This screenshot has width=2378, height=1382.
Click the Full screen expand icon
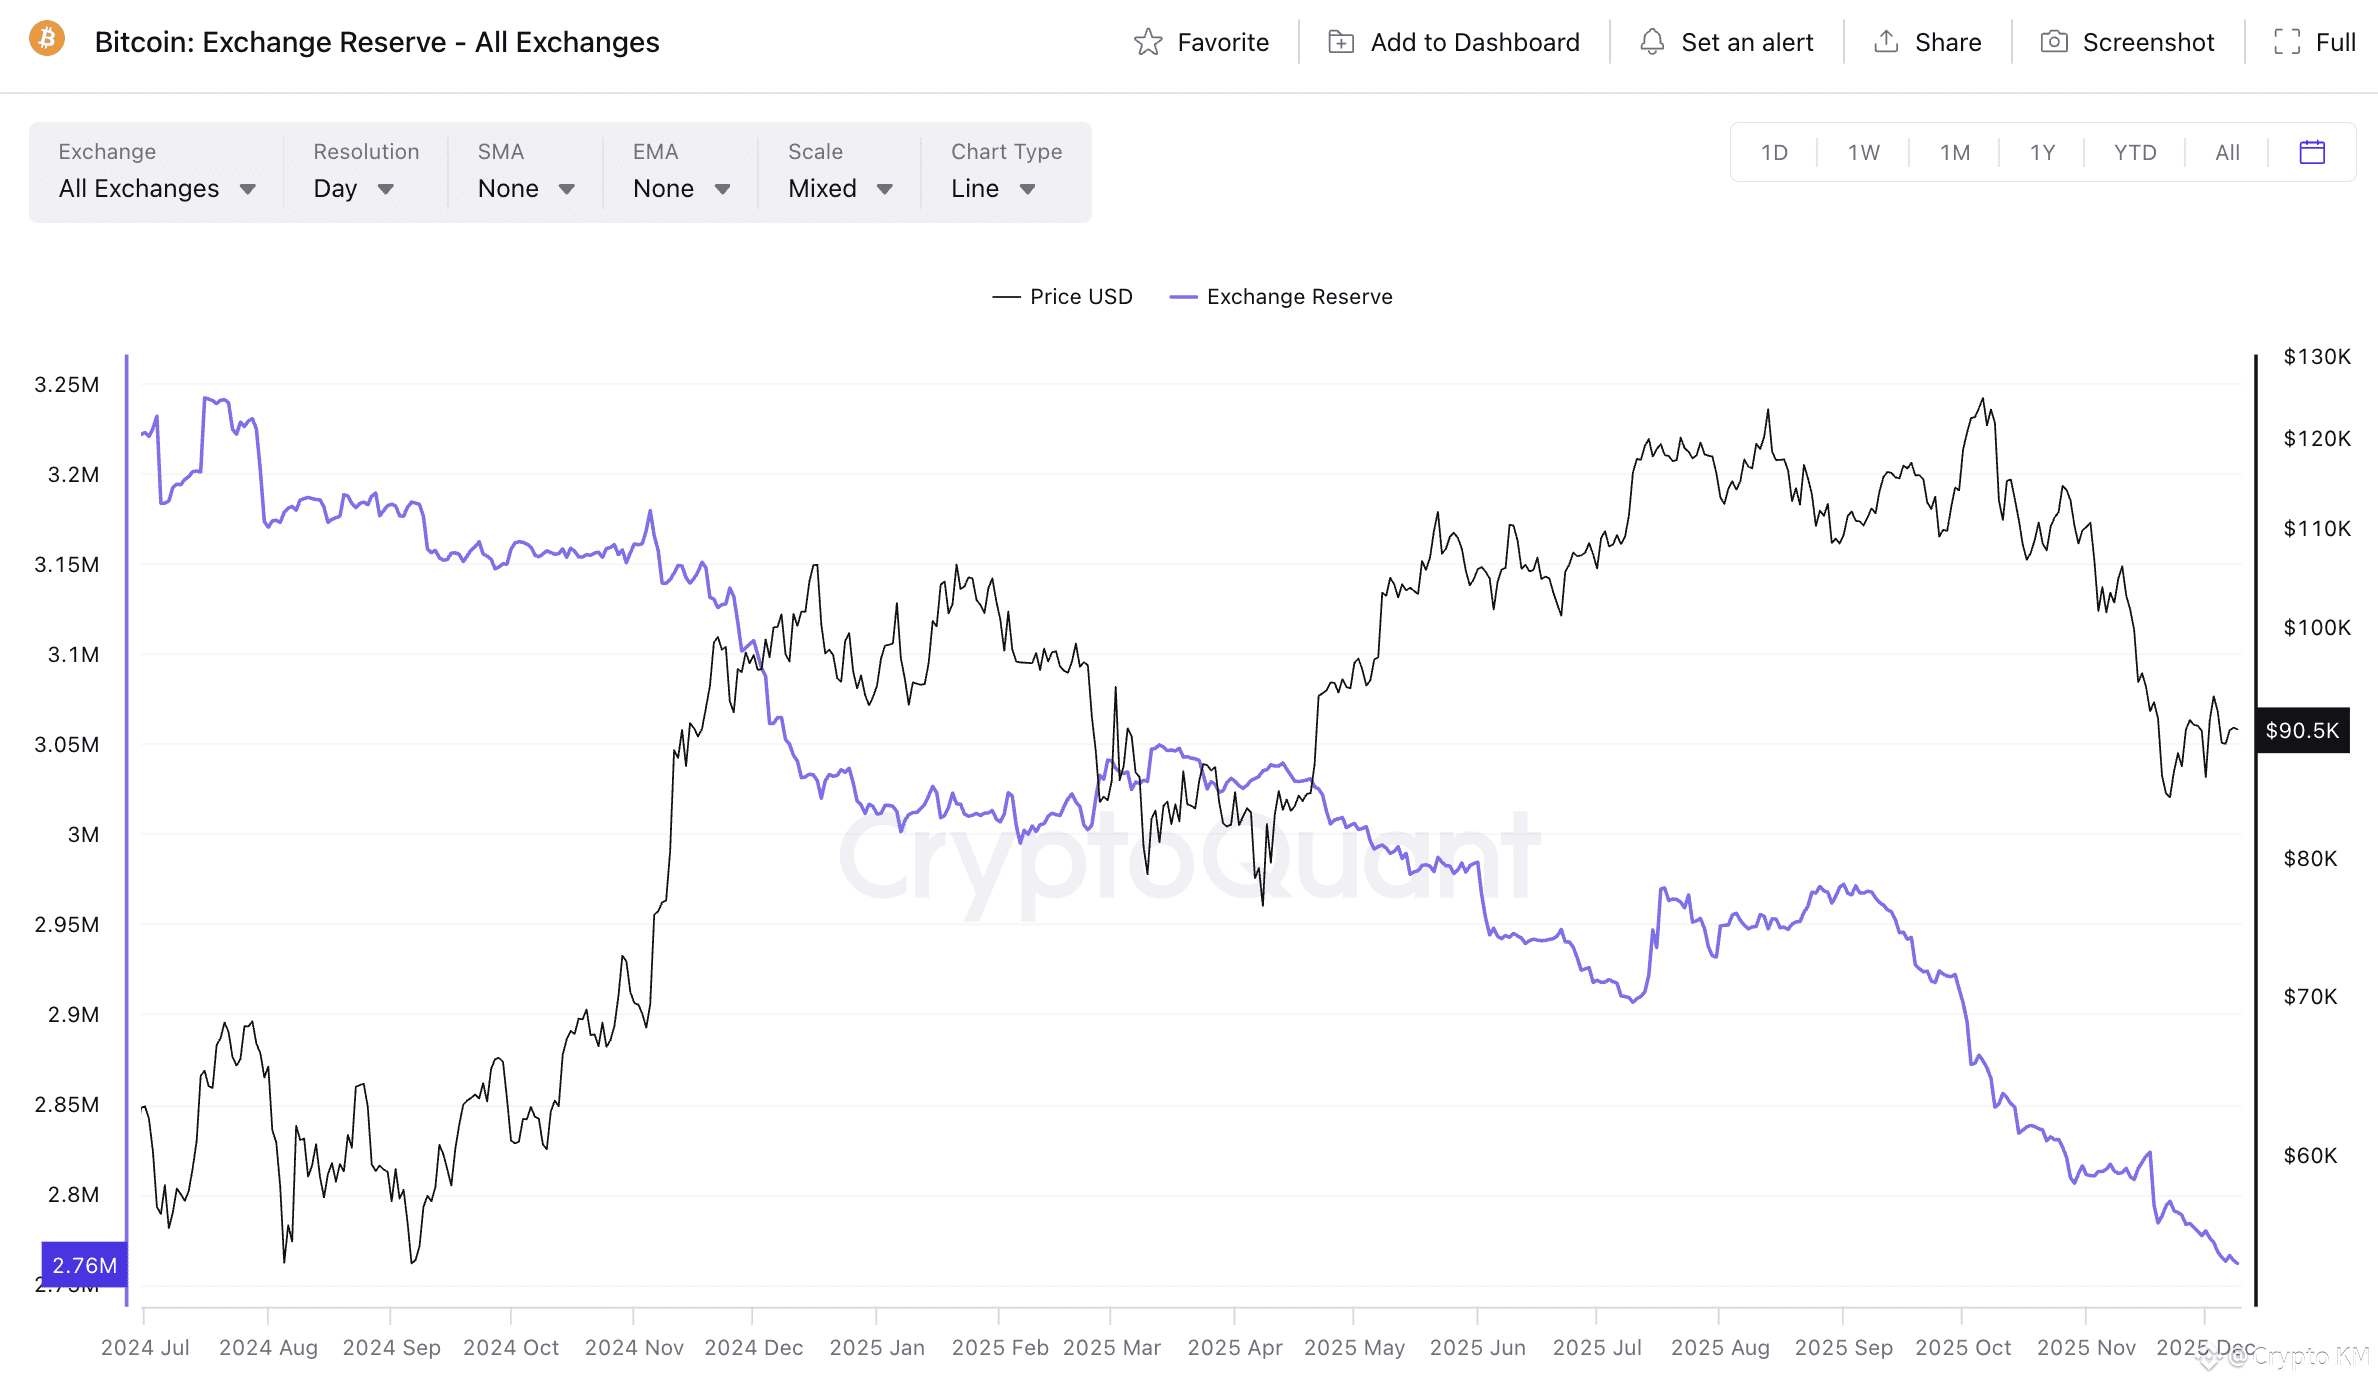click(2287, 42)
